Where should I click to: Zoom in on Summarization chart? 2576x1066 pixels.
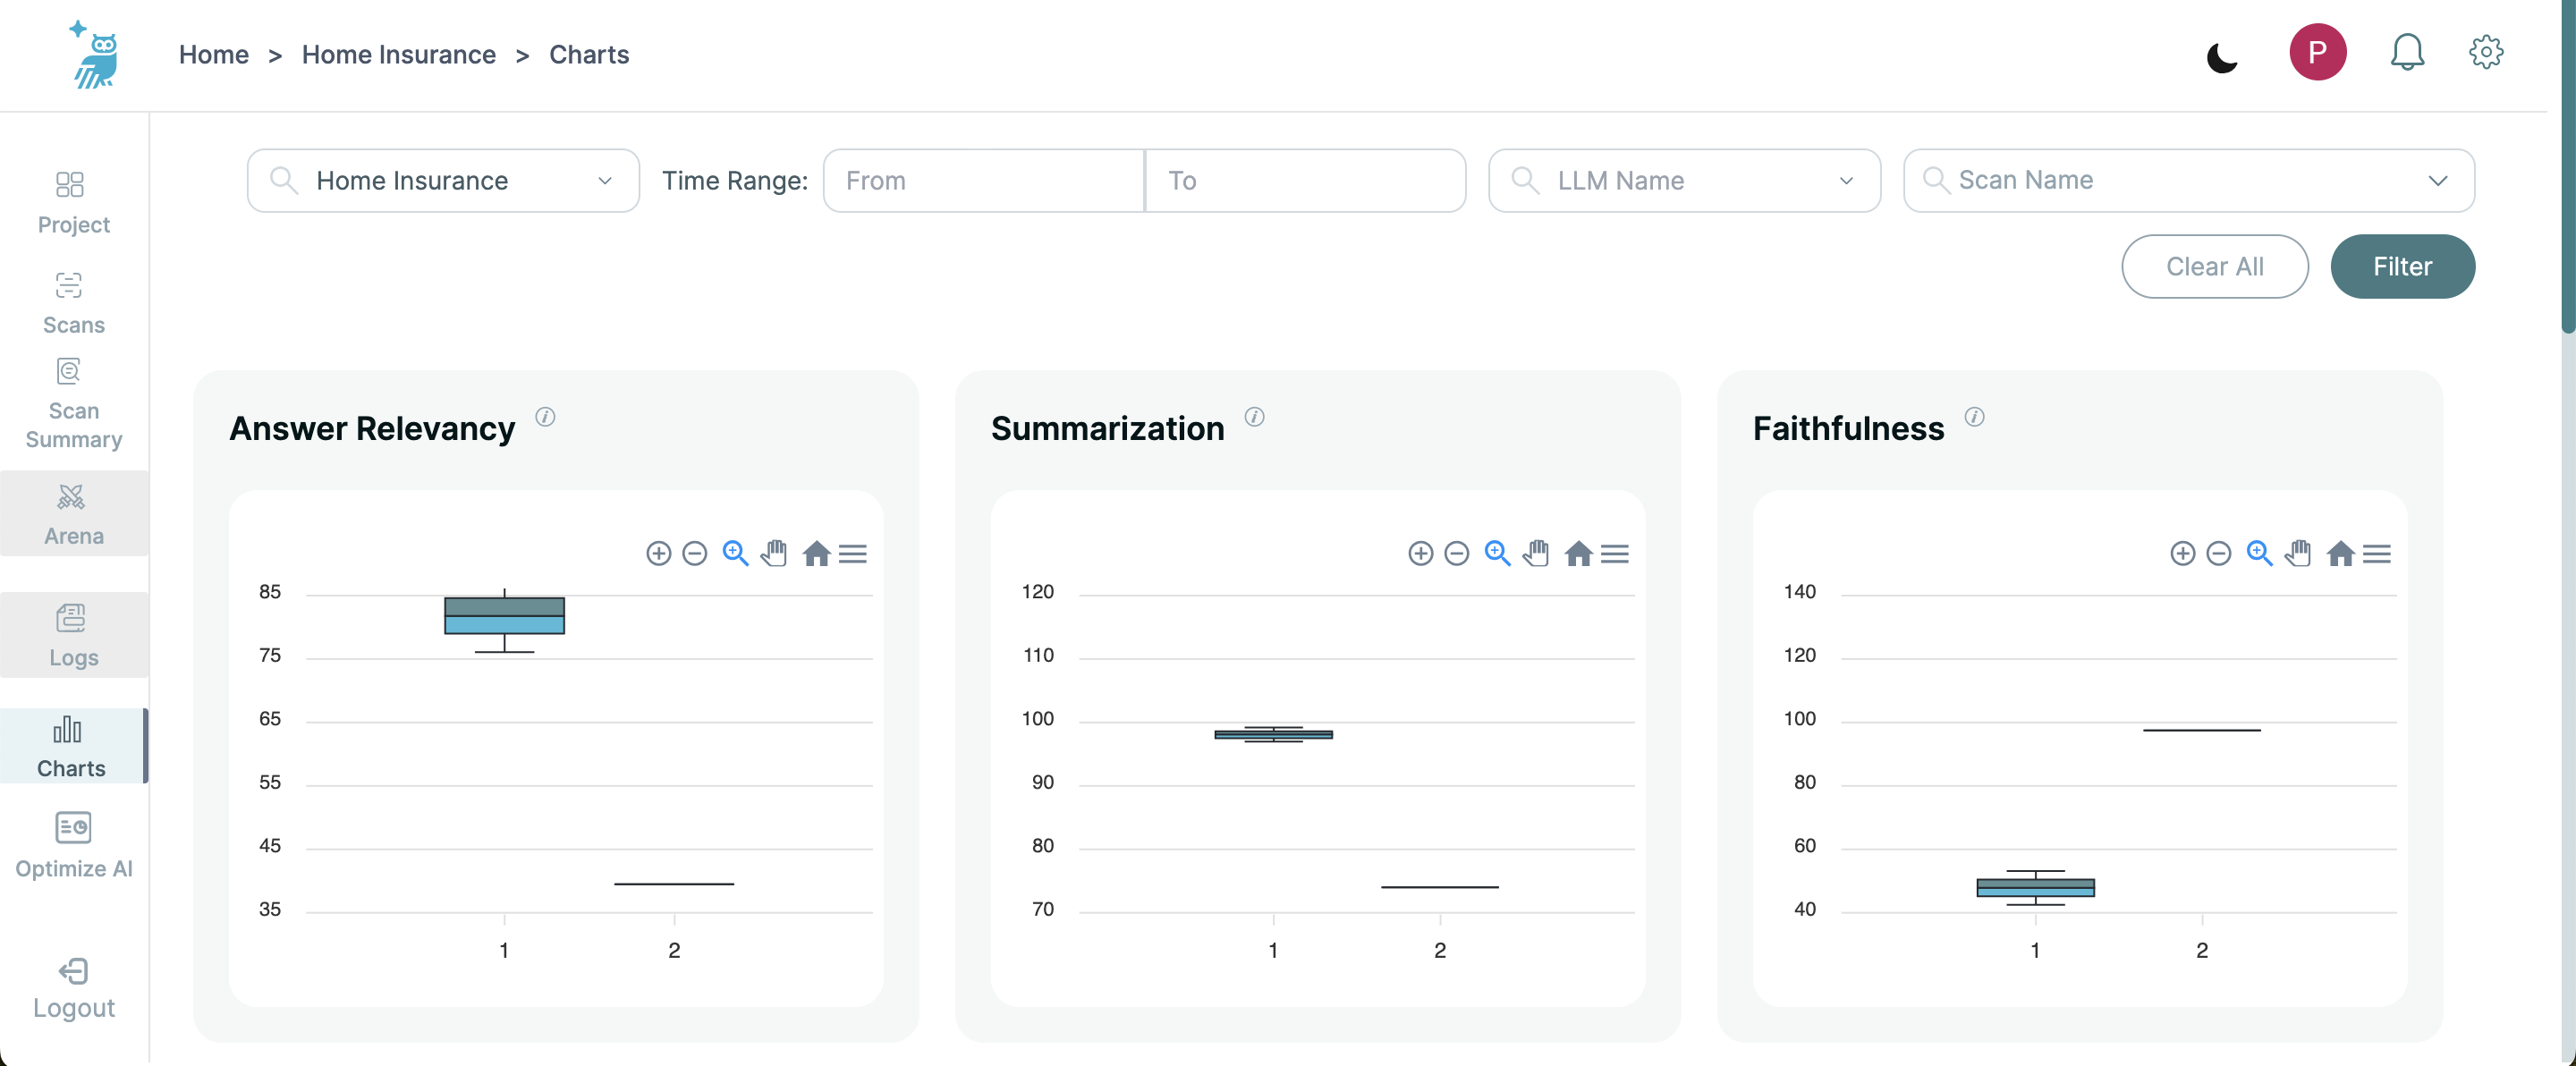coord(1420,554)
